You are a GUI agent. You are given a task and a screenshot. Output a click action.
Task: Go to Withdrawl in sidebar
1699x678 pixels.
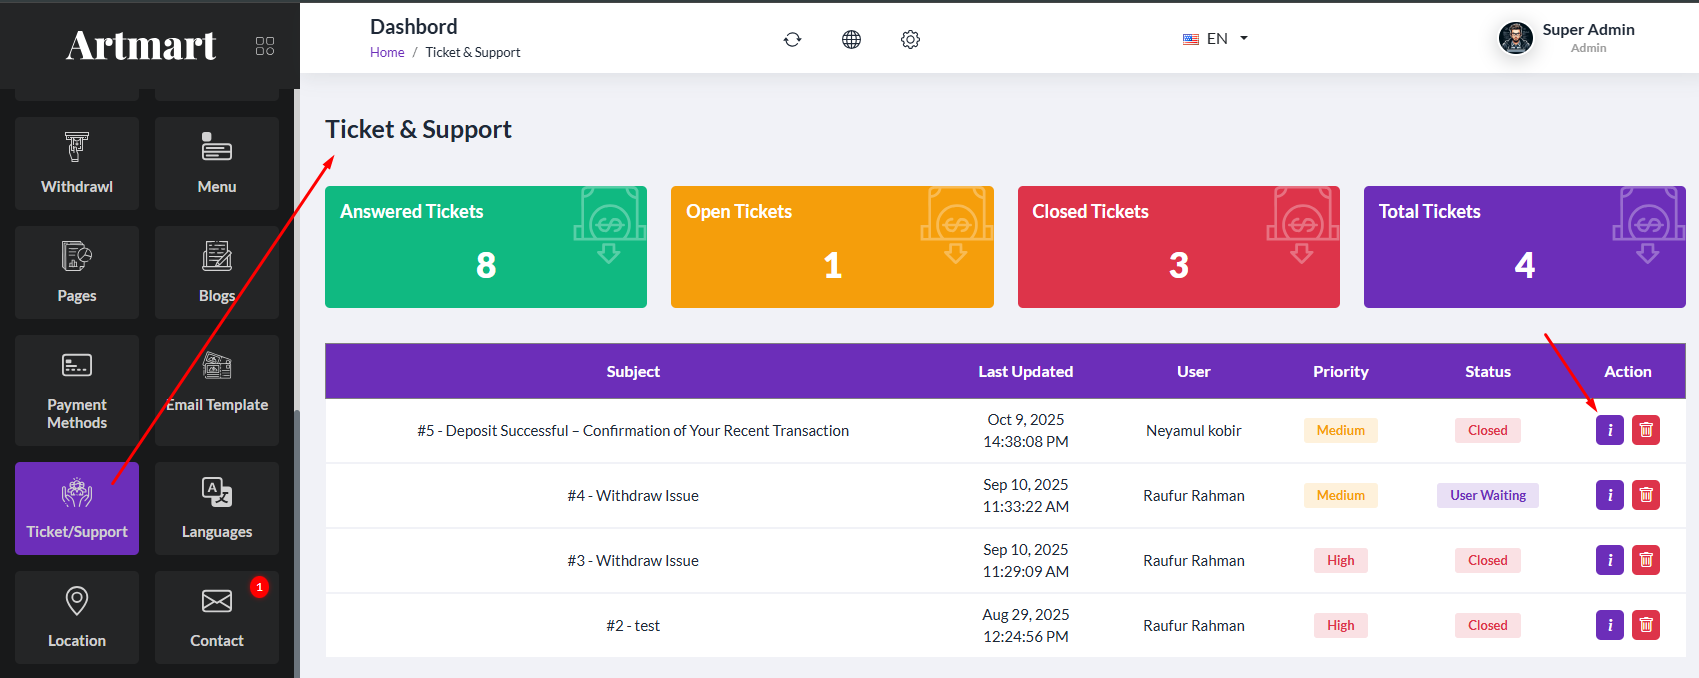[x=77, y=163]
